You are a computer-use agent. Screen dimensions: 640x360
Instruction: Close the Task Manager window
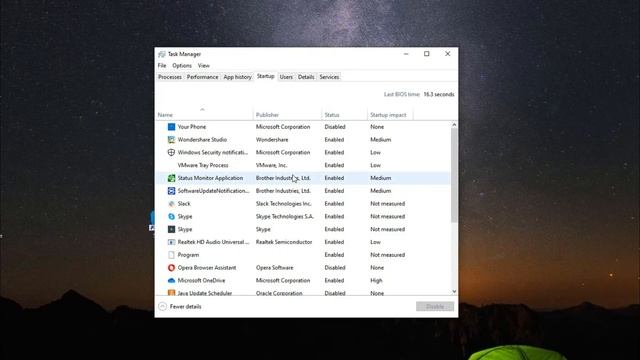click(448, 54)
